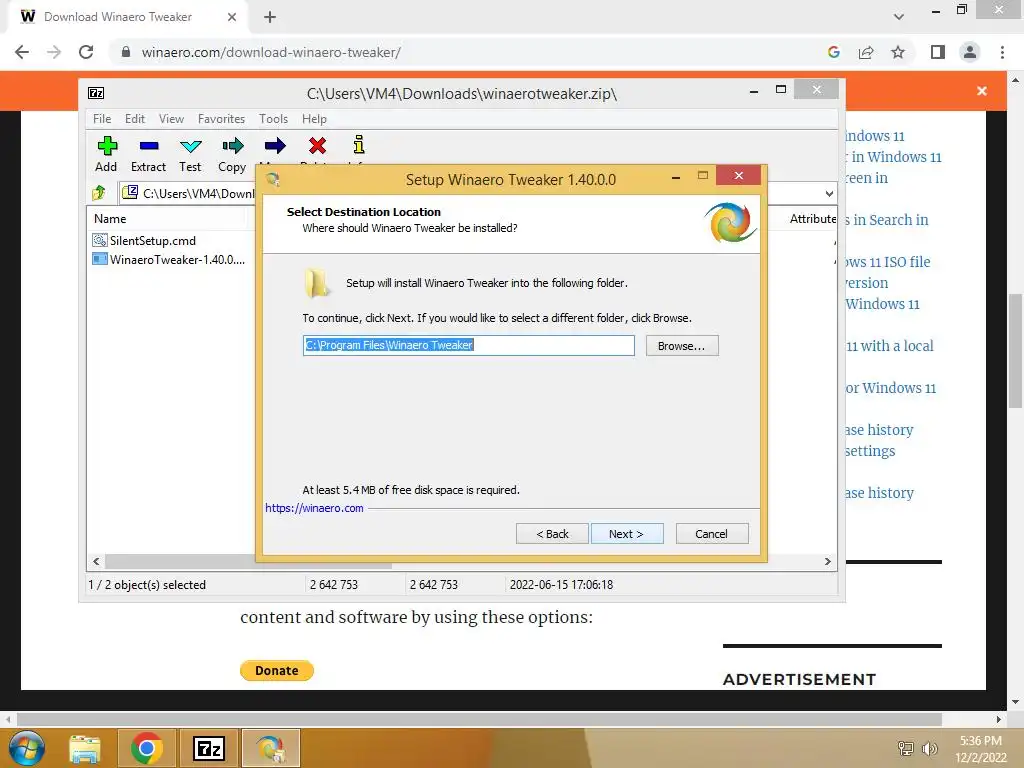Click the red Delete X icon in 7-Zip
The height and width of the screenshot is (768, 1024).
tap(317, 146)
